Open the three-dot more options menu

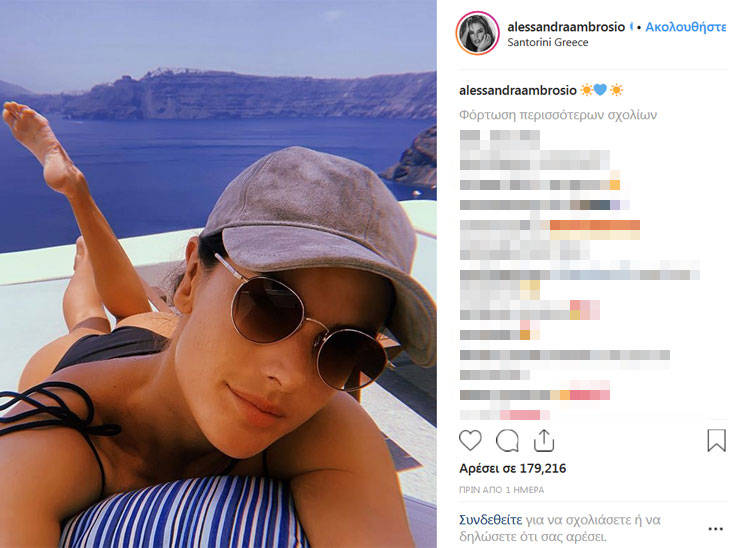click(715, 529)
